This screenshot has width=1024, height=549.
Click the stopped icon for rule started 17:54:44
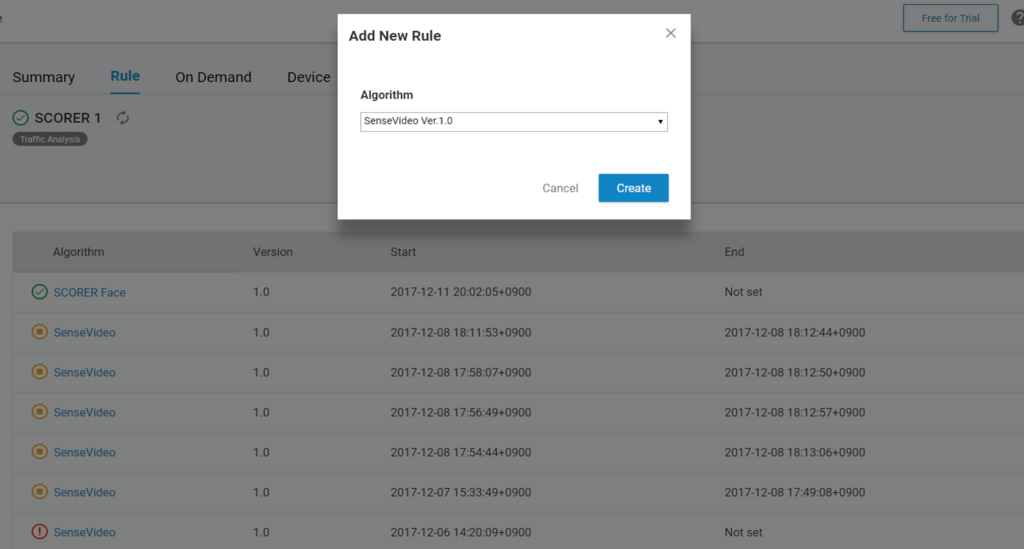[39, 452]
